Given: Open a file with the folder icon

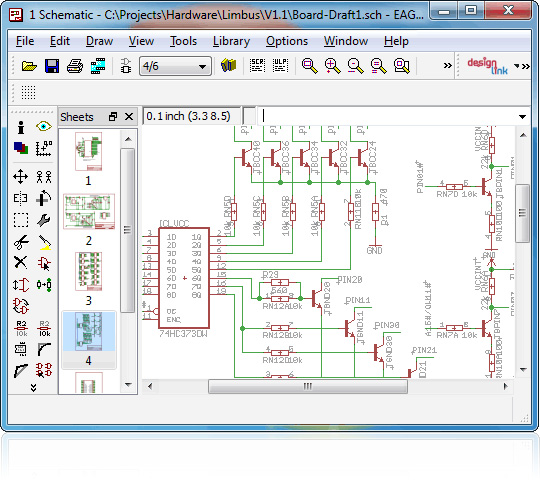Looking at the screenshot, I should click(x=29, y=65).
